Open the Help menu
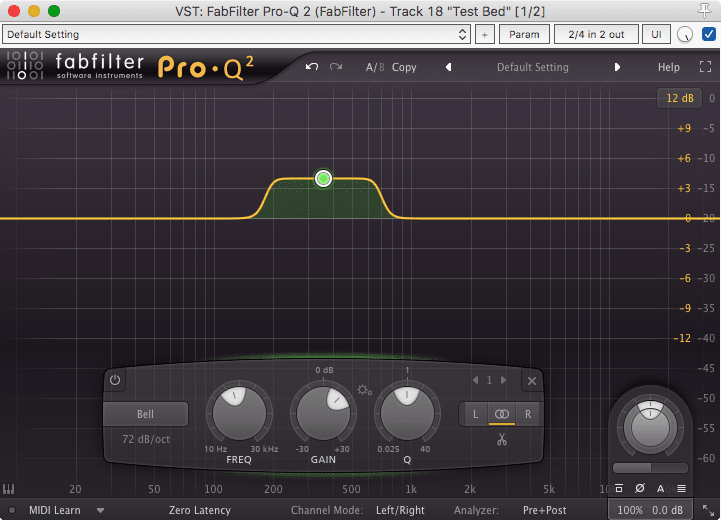 click(x=668, y=68)
